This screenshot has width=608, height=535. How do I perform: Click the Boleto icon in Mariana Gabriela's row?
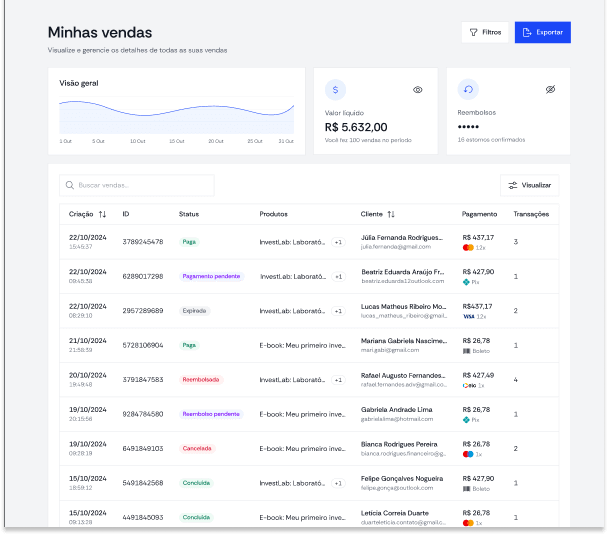point(467,351)
